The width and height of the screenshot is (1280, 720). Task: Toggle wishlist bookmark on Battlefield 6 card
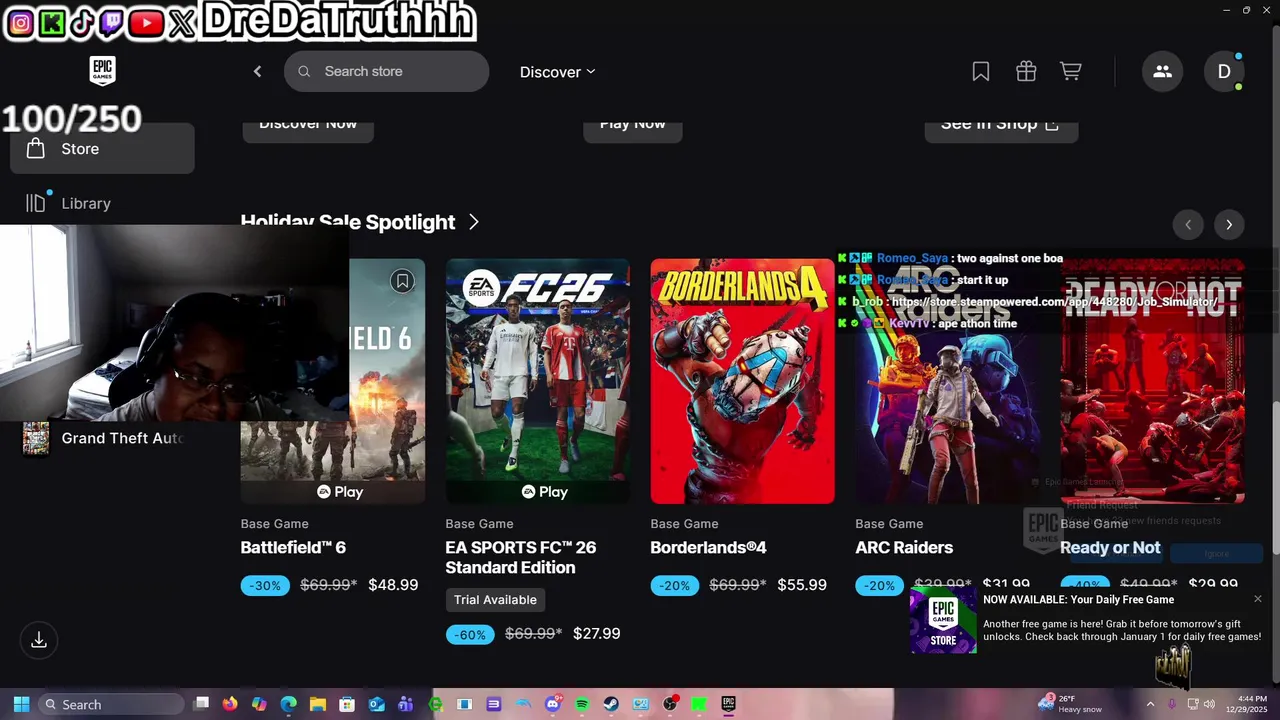tap(402, 281)
